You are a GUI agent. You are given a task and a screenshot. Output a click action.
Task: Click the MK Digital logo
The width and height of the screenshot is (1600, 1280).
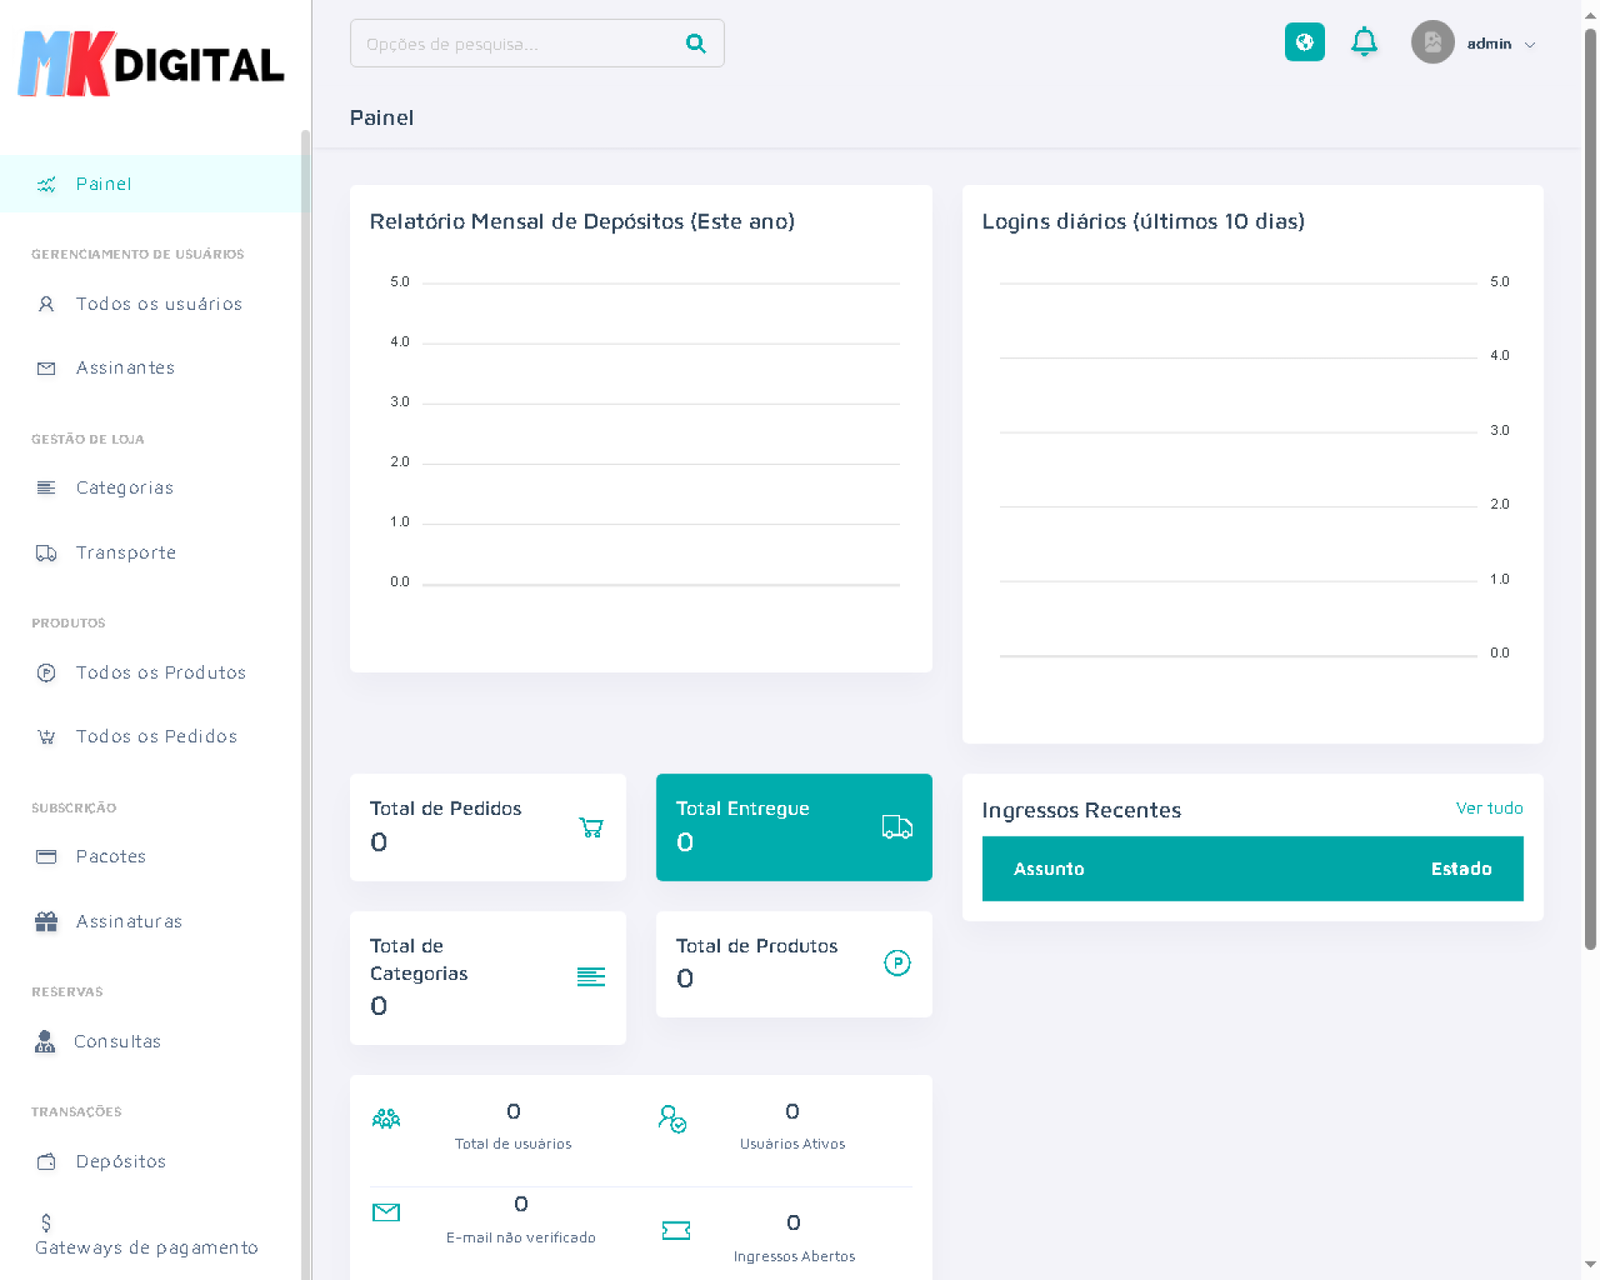click(x=152, y=64)
